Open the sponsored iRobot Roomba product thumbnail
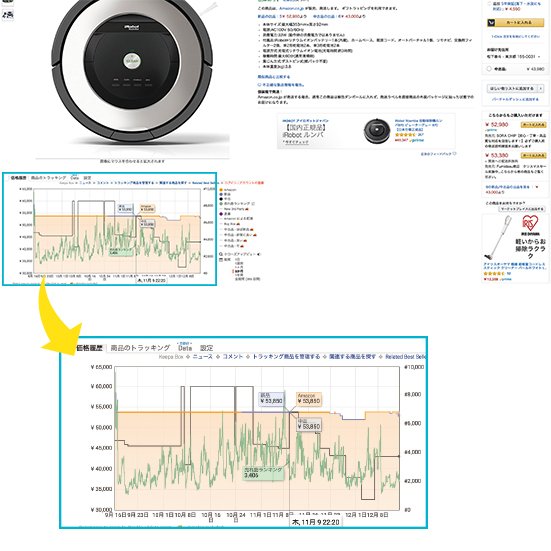The width and height of the screenshot is (551, 551). coord(377,130)
